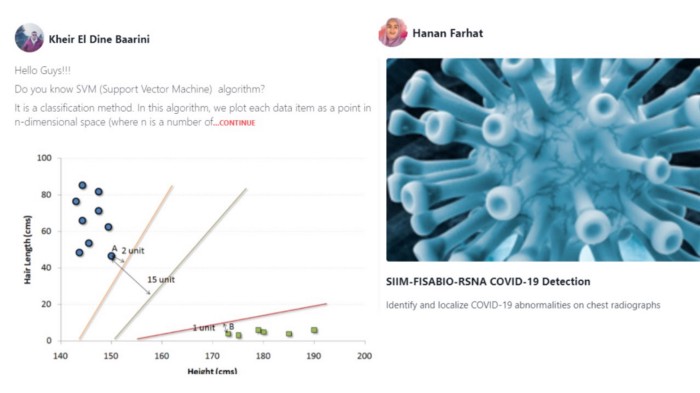Click data point A on the chart

(111, 256)
